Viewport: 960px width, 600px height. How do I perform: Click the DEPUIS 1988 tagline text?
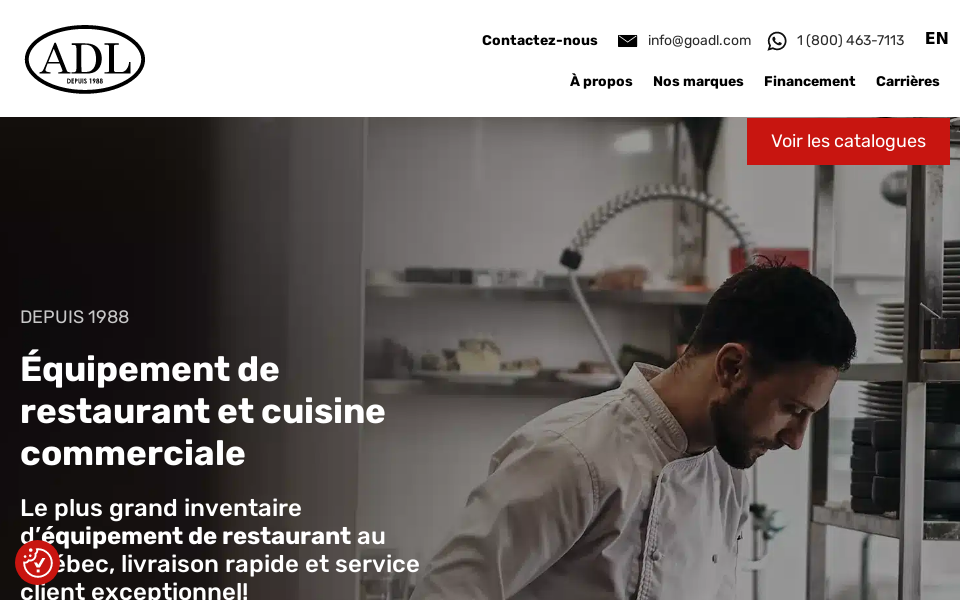pos(75,317)
